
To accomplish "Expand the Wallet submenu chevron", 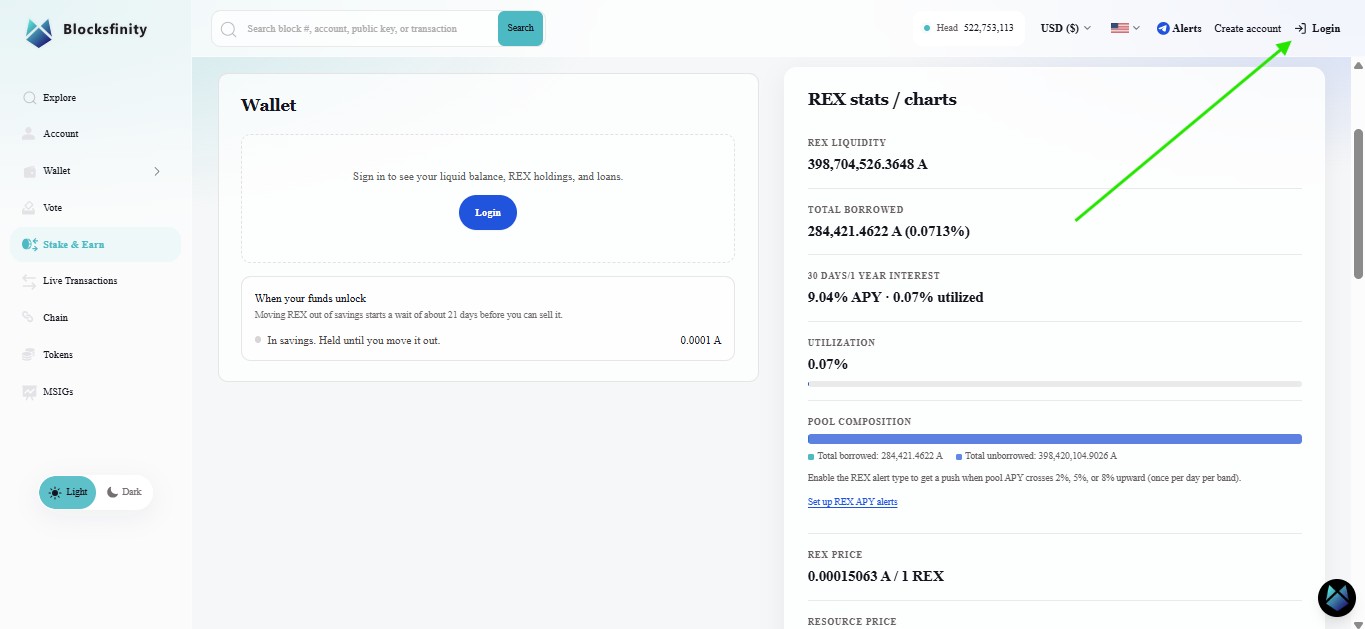I will [157, 171].
